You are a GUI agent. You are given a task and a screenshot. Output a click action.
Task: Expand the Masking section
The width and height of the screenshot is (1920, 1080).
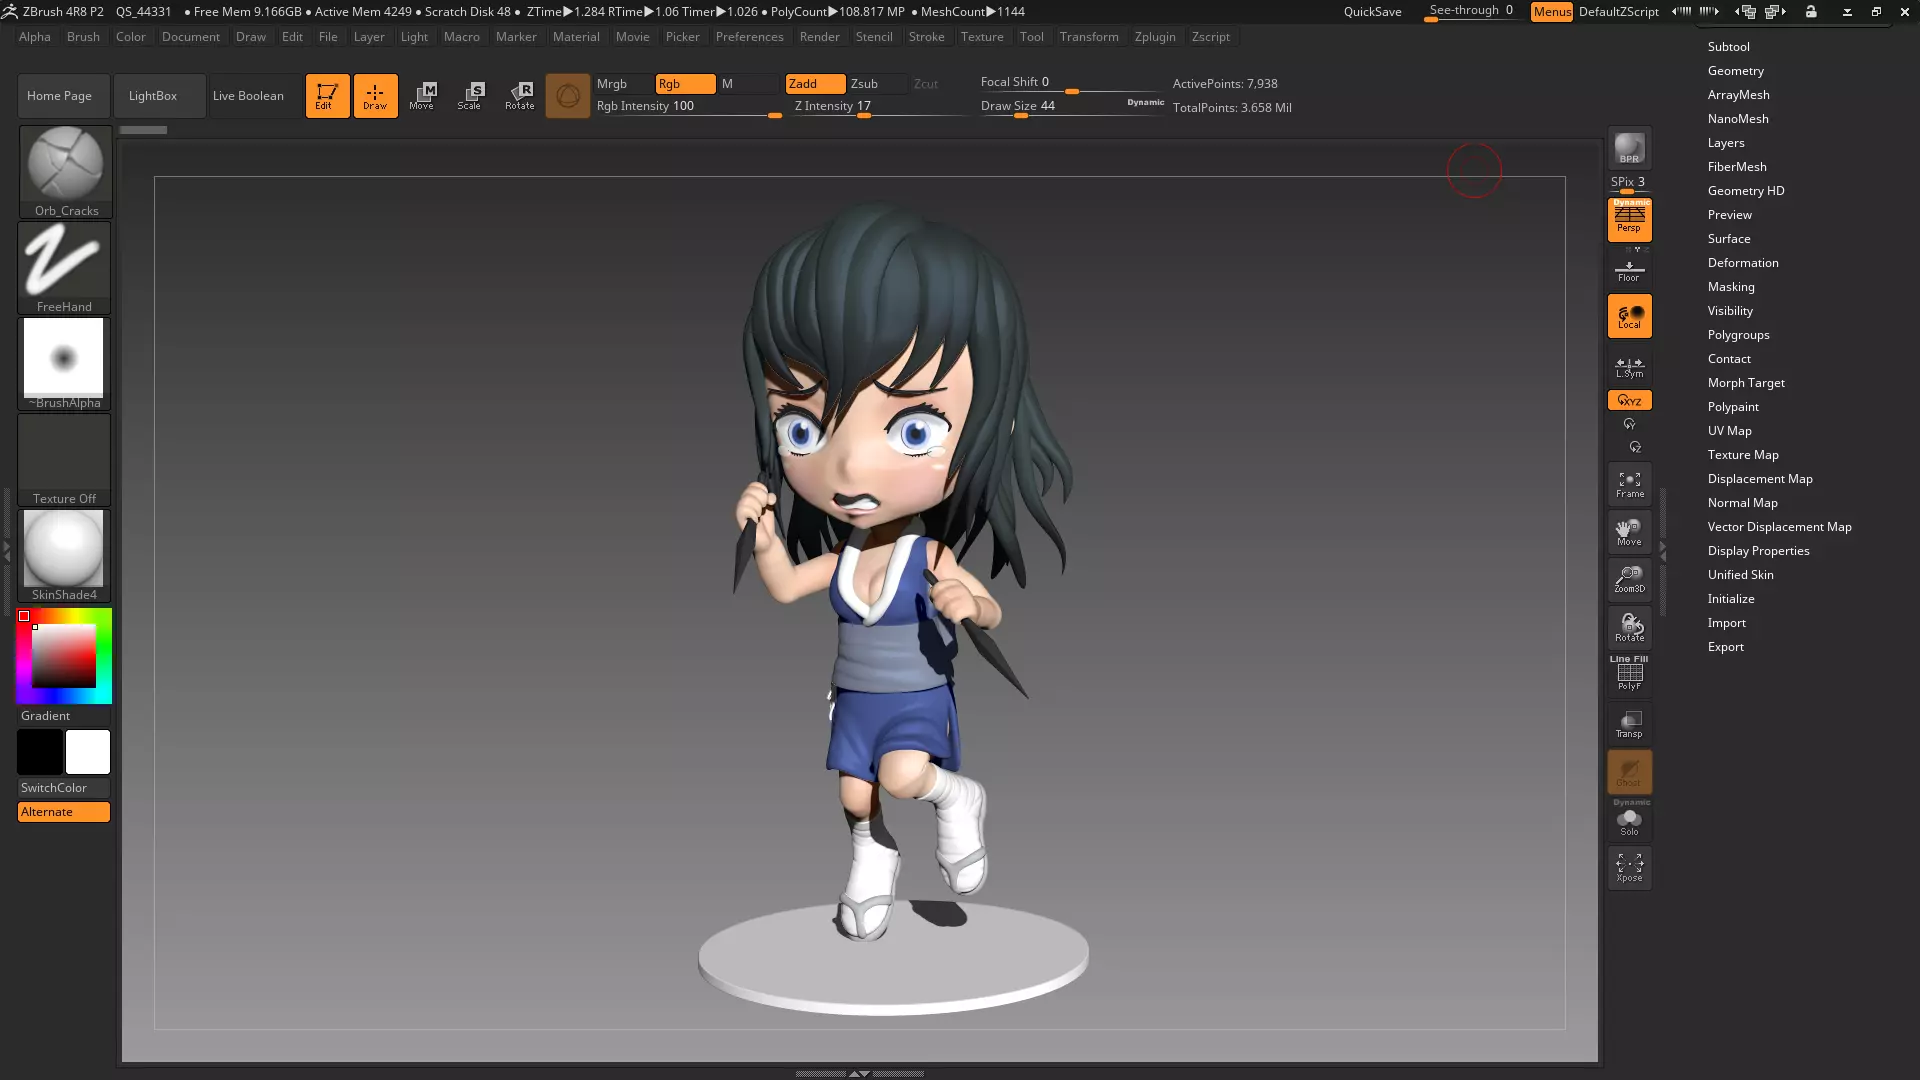click(x=1730, y=287)
